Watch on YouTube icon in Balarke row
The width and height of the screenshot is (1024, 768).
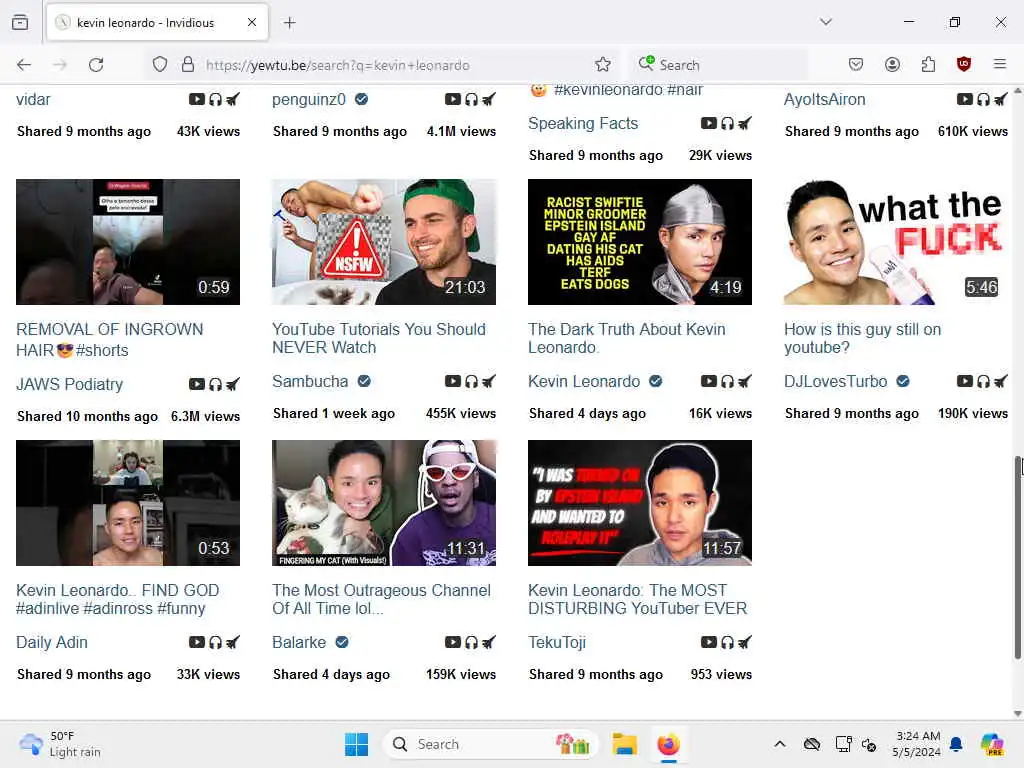453,642
